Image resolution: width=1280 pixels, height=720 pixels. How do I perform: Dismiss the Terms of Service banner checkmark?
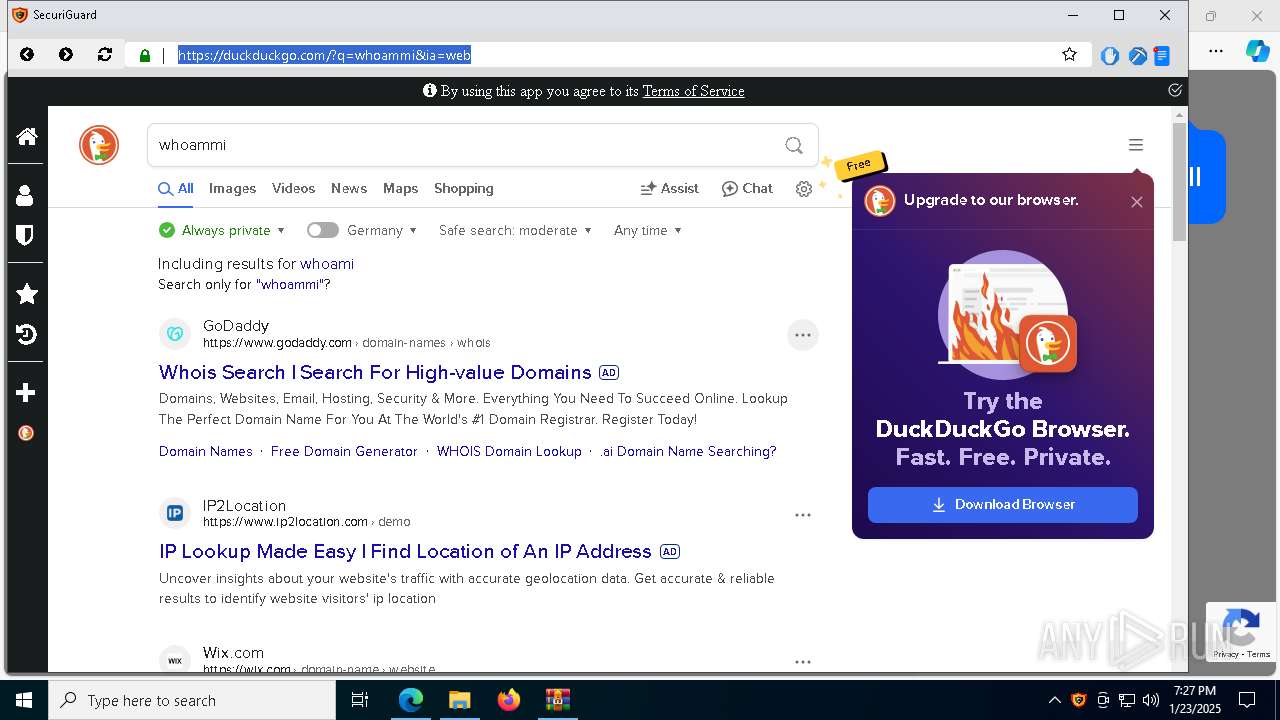tap(1175, 90)
